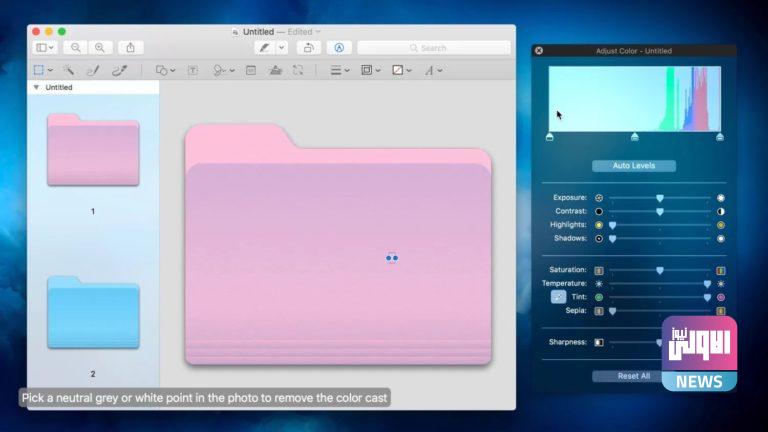768x432 pixels.
Task: Open the Share button in the toolbar
Action: 130,47
